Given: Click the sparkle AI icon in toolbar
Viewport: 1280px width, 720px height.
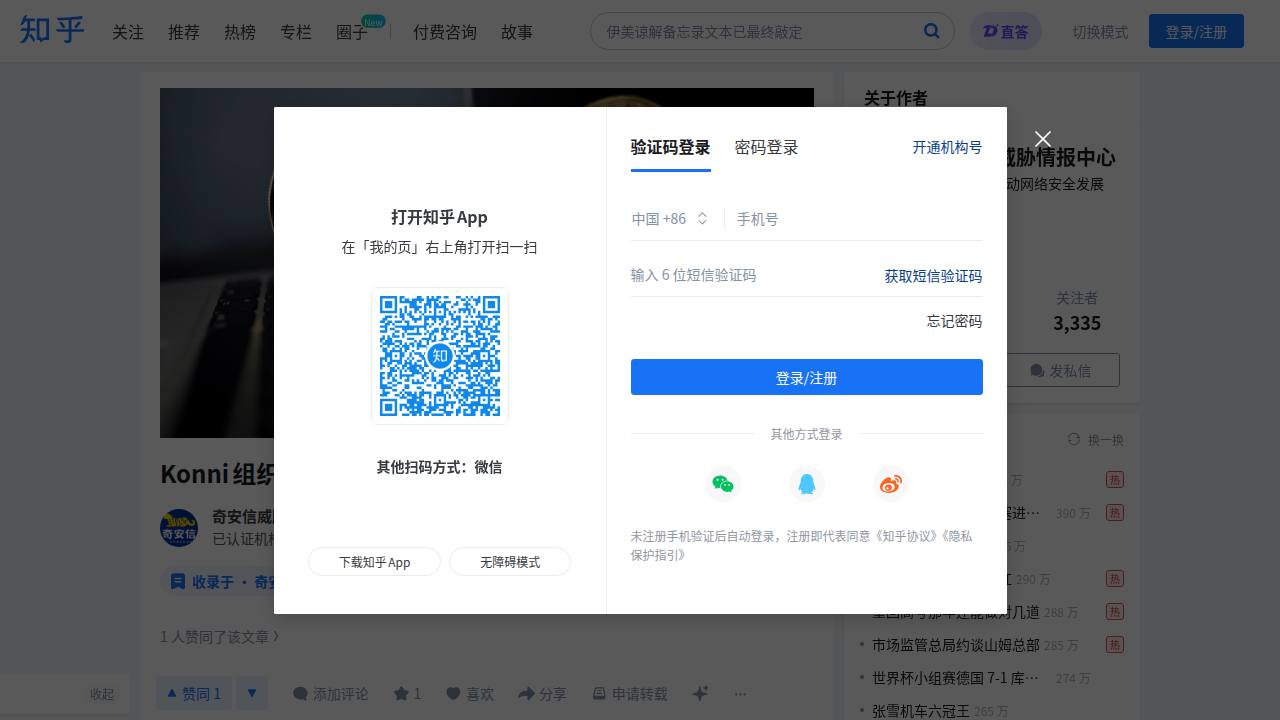Looking at the screenshot, I should click(x=700, y=693).
